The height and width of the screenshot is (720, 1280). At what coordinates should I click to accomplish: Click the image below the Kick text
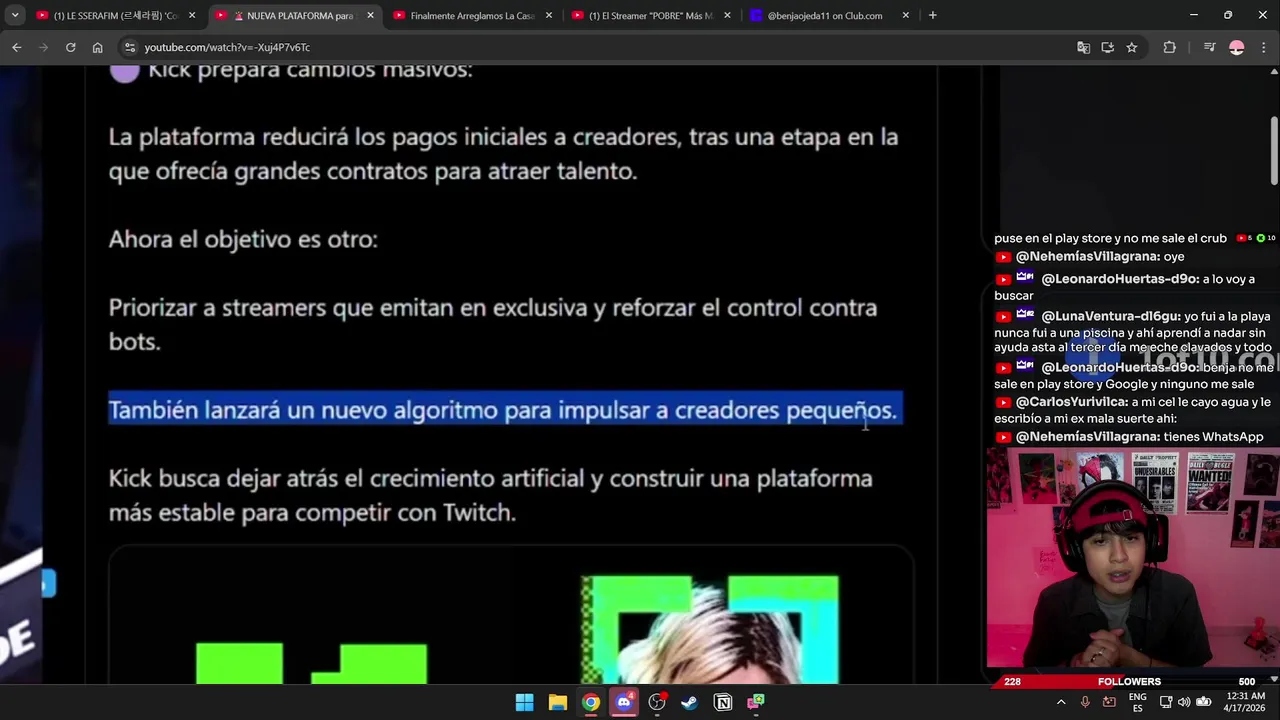[x=511, y=616]
